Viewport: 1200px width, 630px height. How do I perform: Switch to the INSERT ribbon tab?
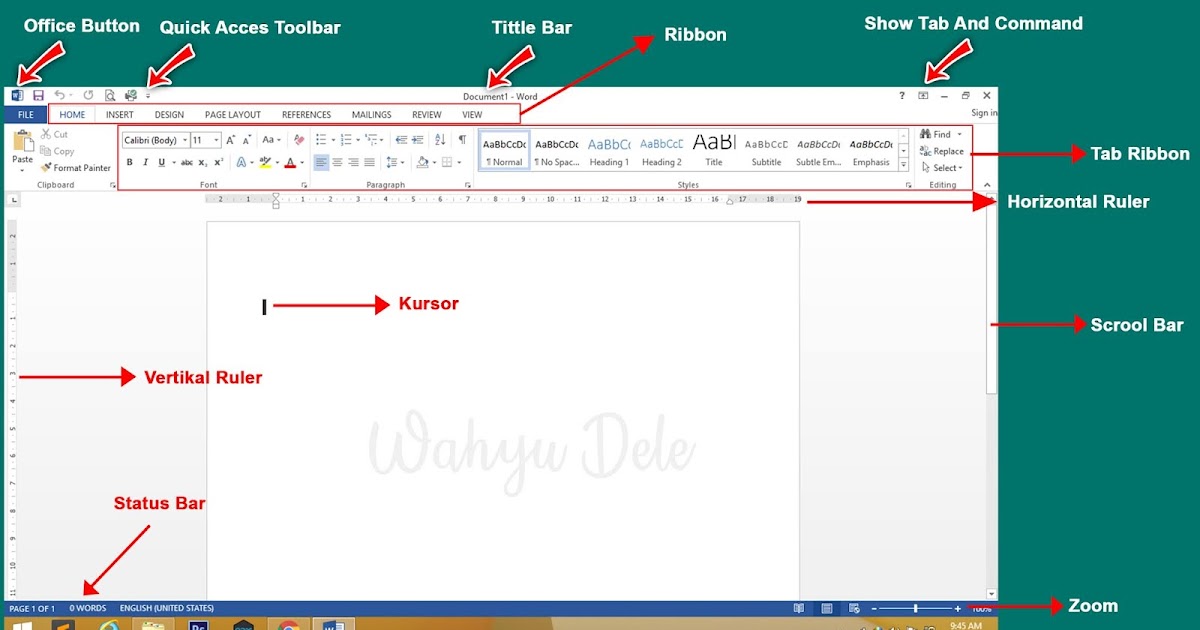tap(119, 114)
